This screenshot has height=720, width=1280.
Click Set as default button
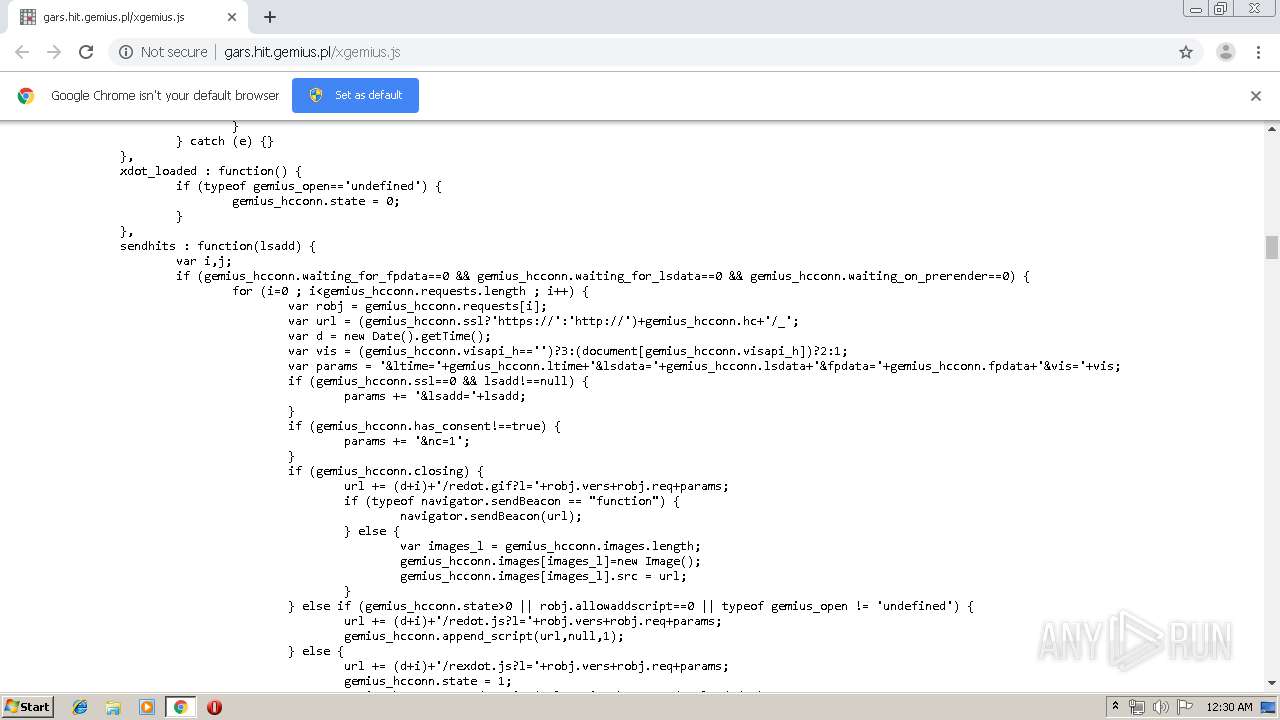click(x=355, y=95)
